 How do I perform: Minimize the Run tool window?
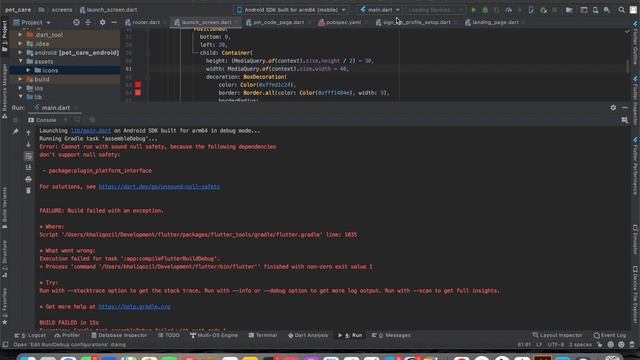click(x=625, y=107)
